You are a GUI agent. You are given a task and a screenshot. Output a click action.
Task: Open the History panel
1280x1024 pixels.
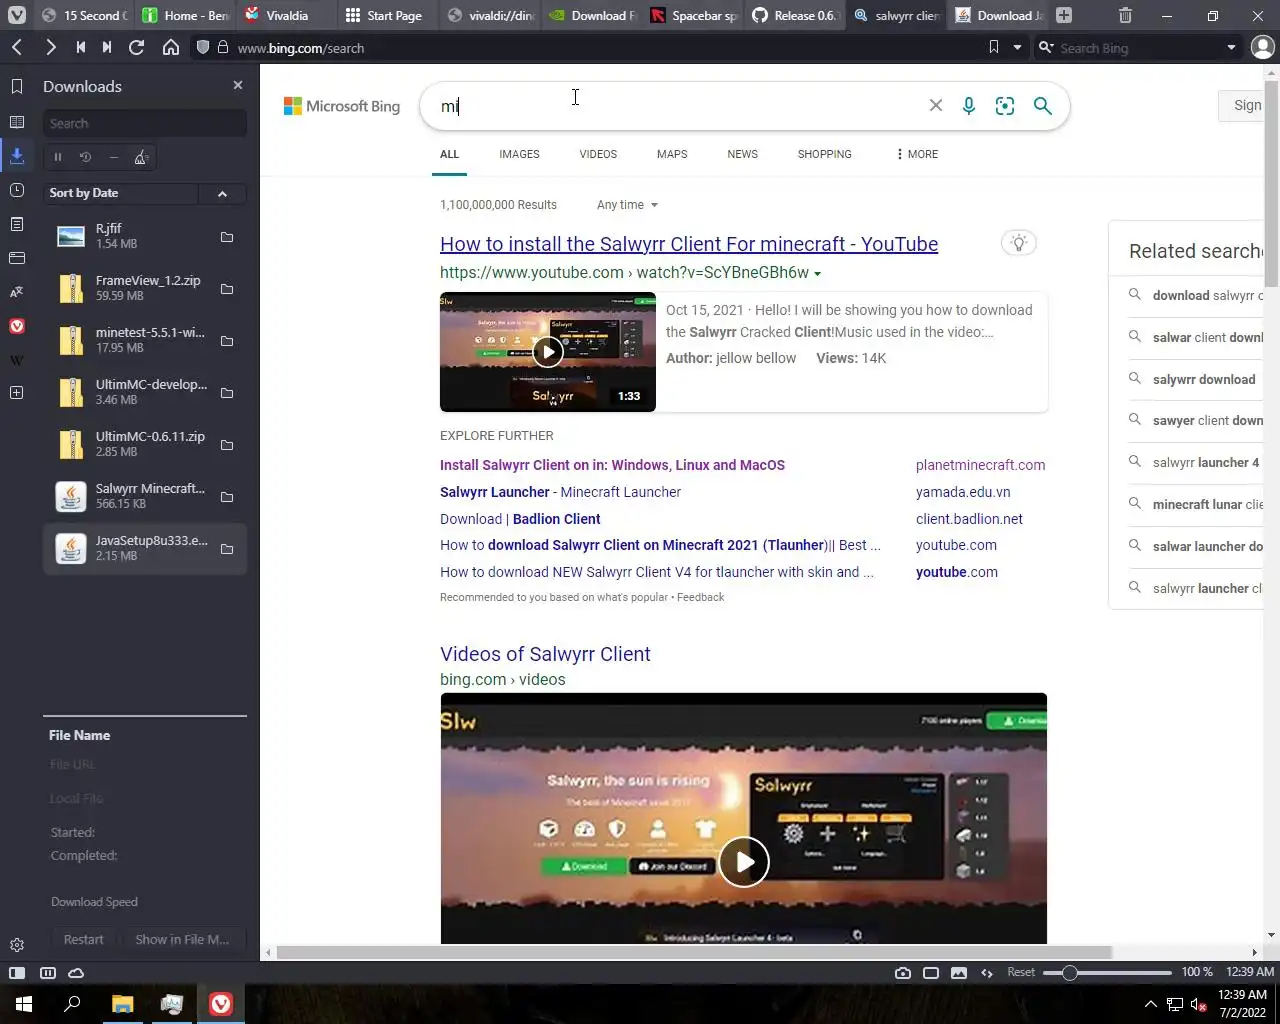click(x=17, y=190)
